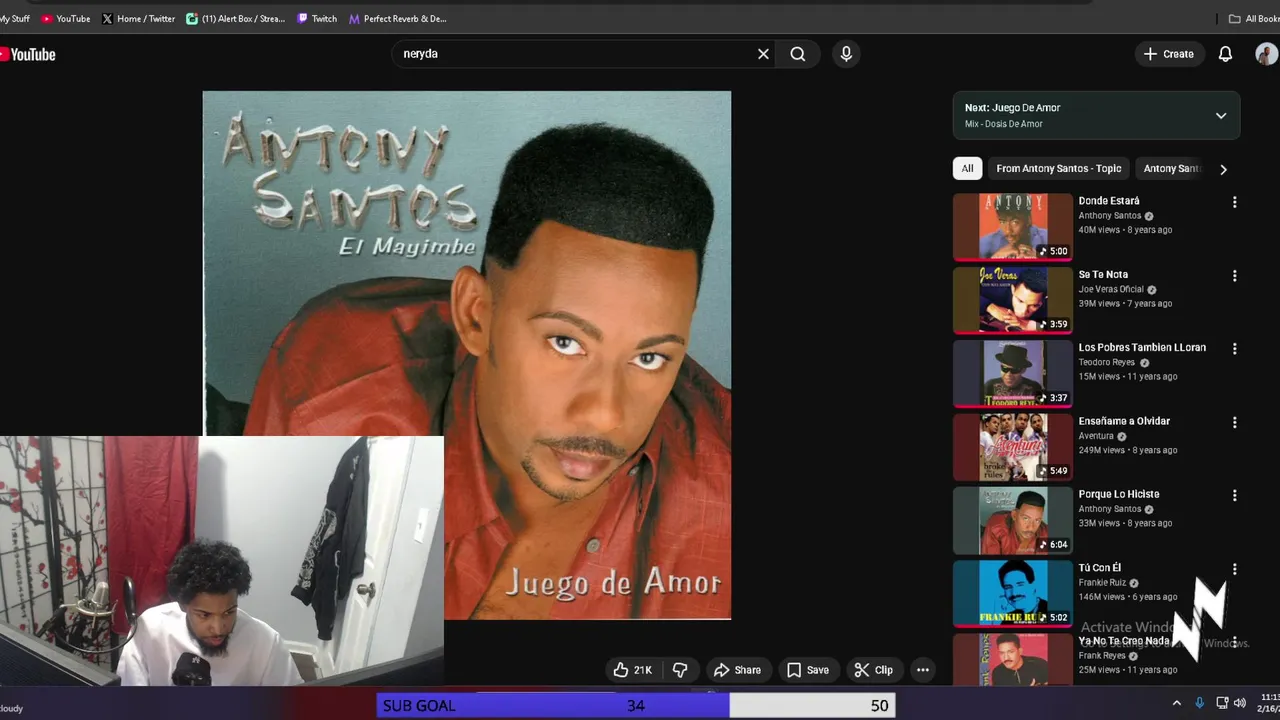Open options menu for Los Pobres Tambien LLoran
This screenshot has height=720, width=1280.
1234,348
